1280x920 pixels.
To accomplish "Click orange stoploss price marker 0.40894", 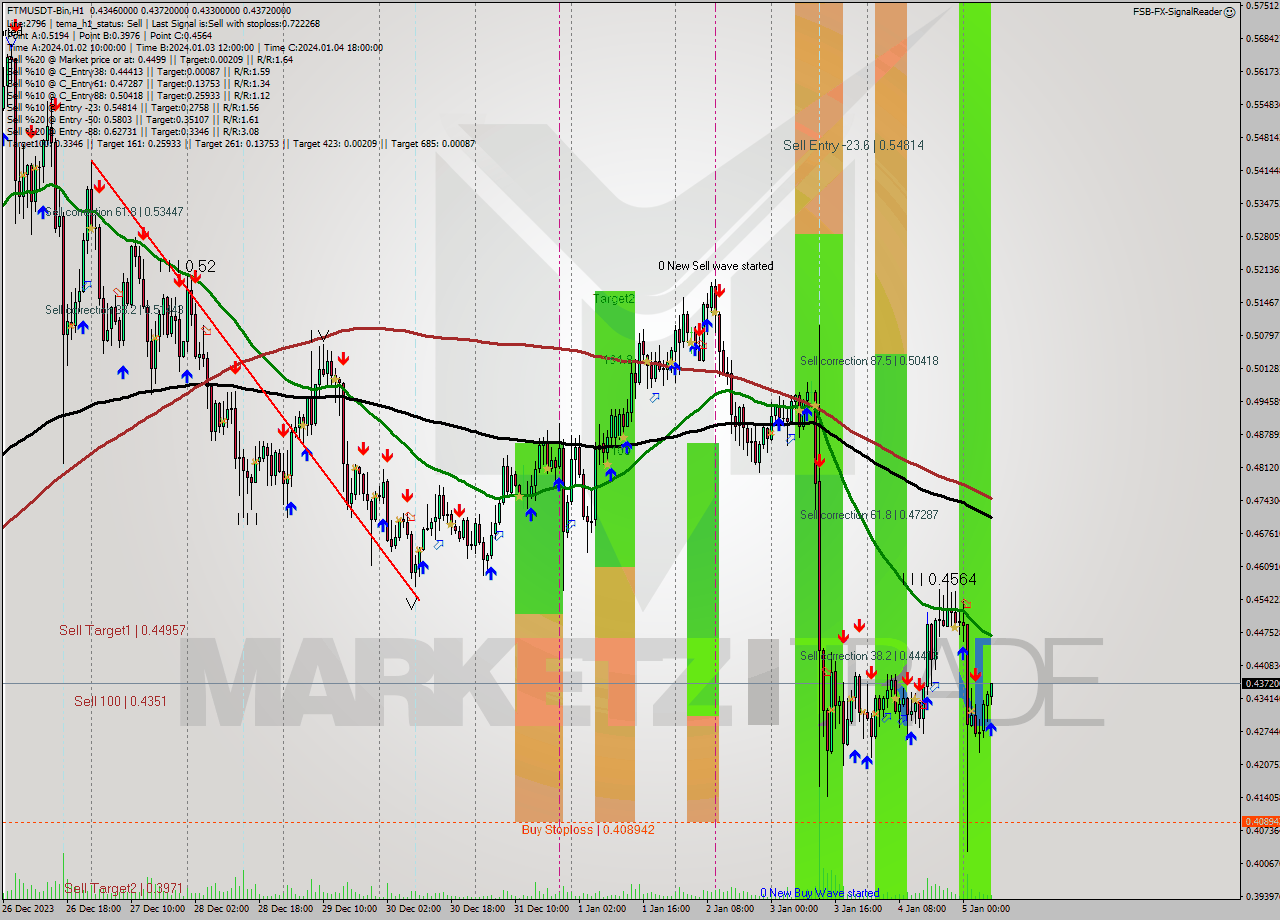I will [x=1260, y=821].
